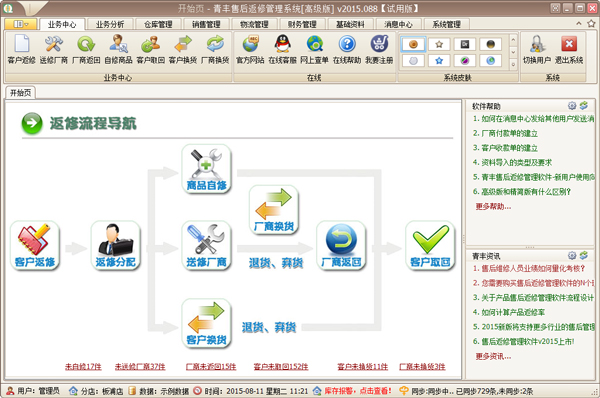Screen dimensions: 600x398
Task: Switch to 仓库管理 ribbon tab
Action: coord(158,24)
